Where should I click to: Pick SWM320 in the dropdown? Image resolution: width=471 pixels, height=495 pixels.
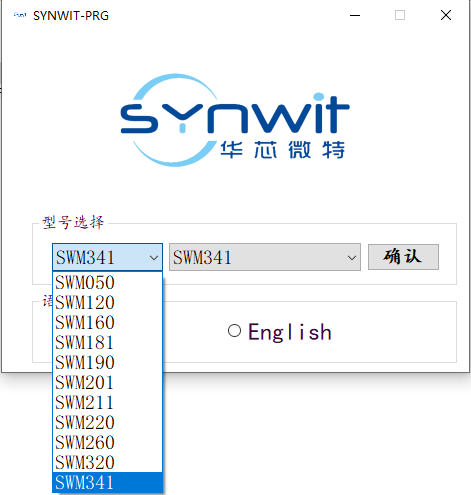click(x=107, y=462)
